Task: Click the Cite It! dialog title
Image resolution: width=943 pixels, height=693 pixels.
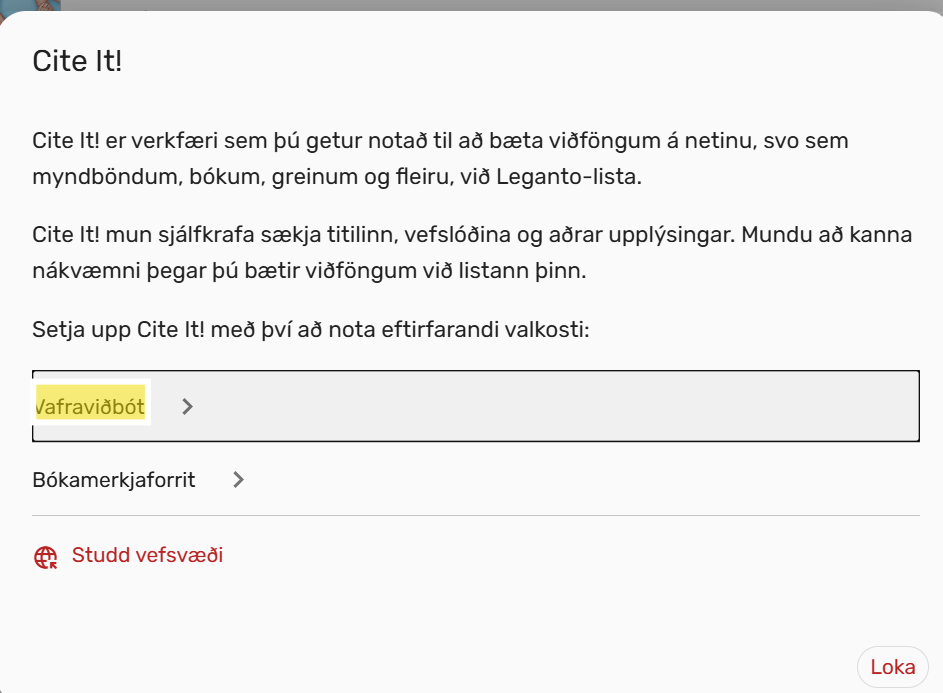Action: point(77,61)
